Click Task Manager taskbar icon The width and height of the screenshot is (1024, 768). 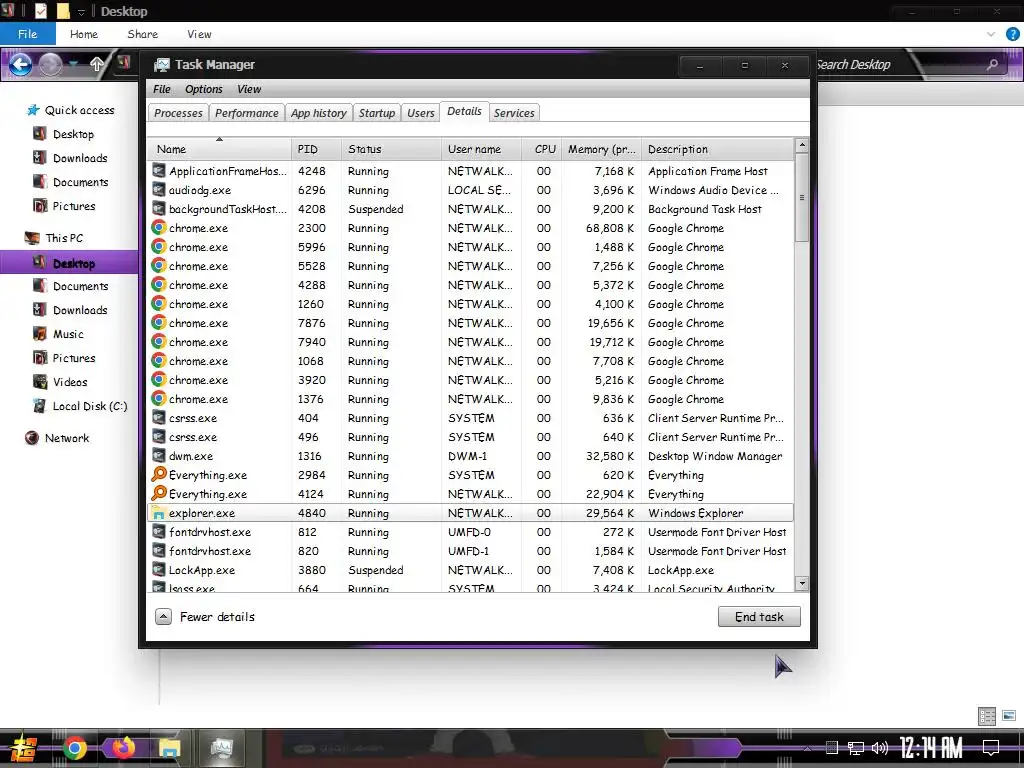(222, 748)
